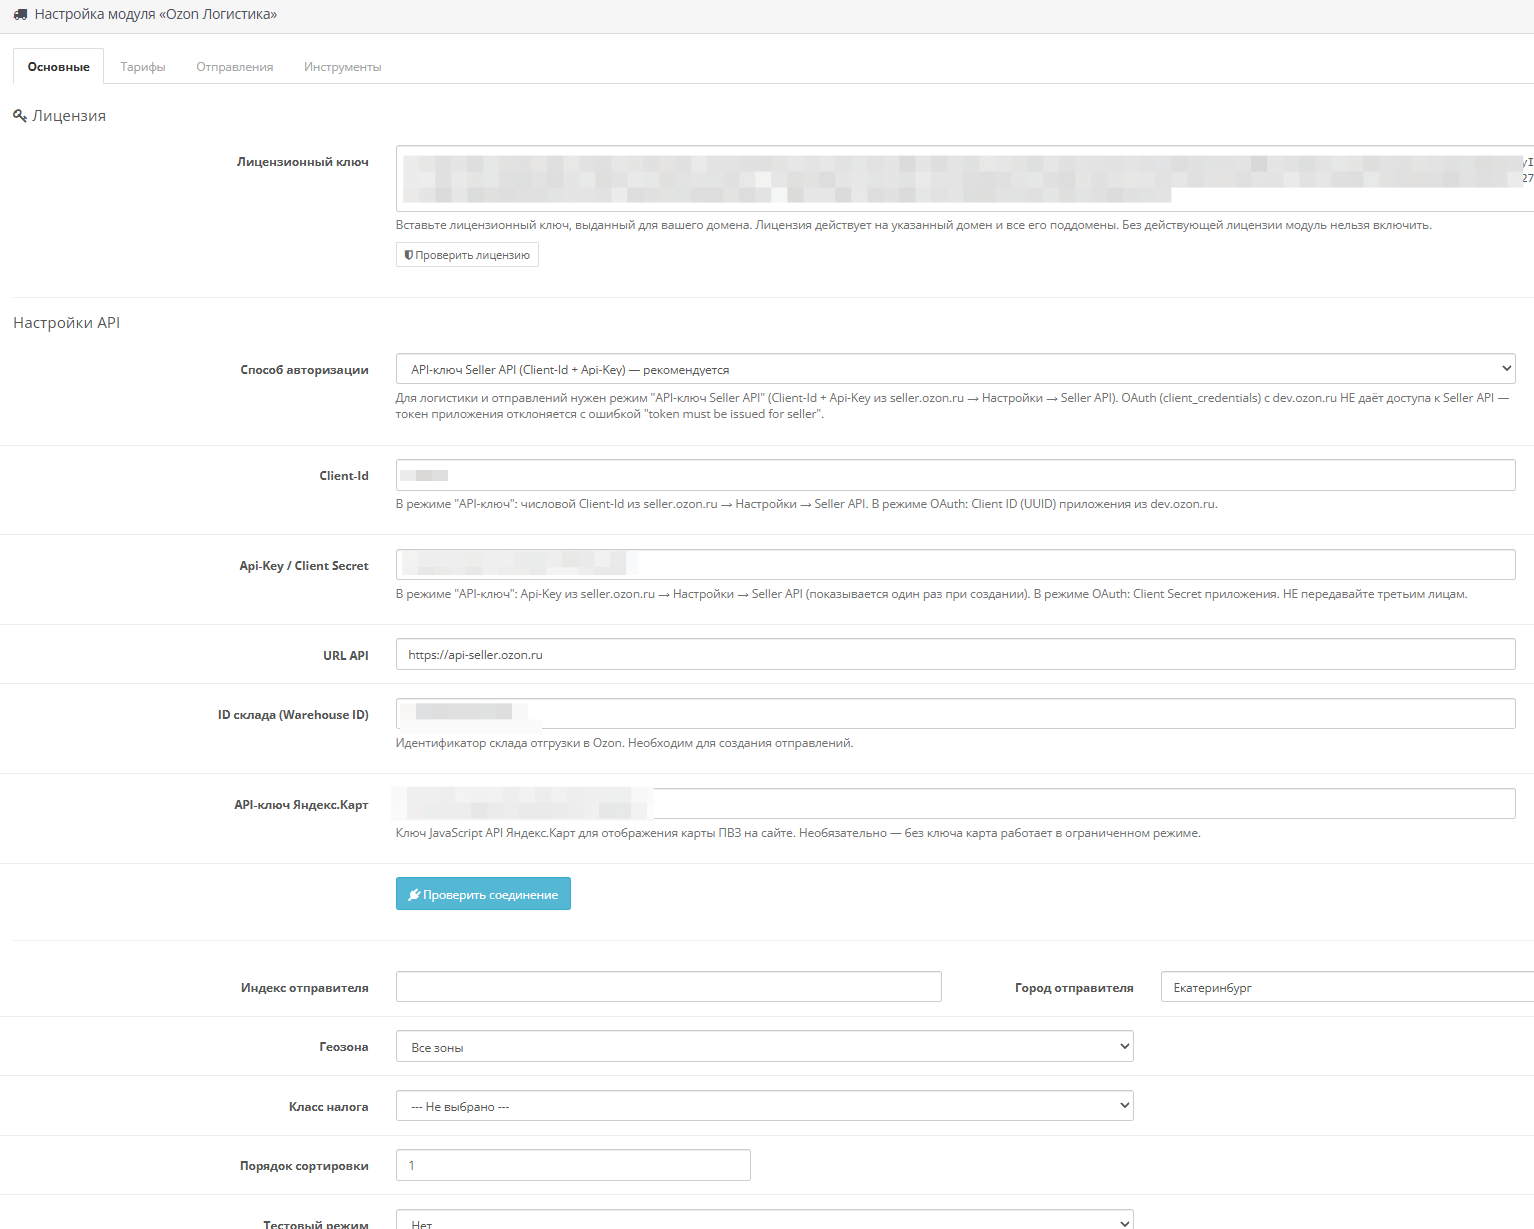Click the URL API label

pos(346,656)
